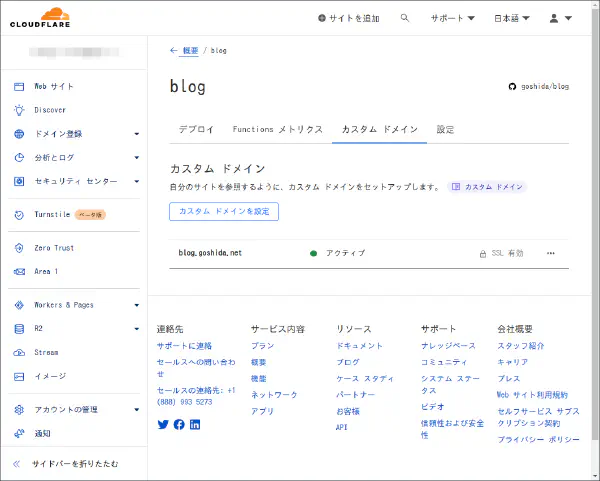The height and width of the screenshot is (481, 600).
Task: Expand the ドメイン登録 sidebar arrow
Action: [x=137, y=134]
